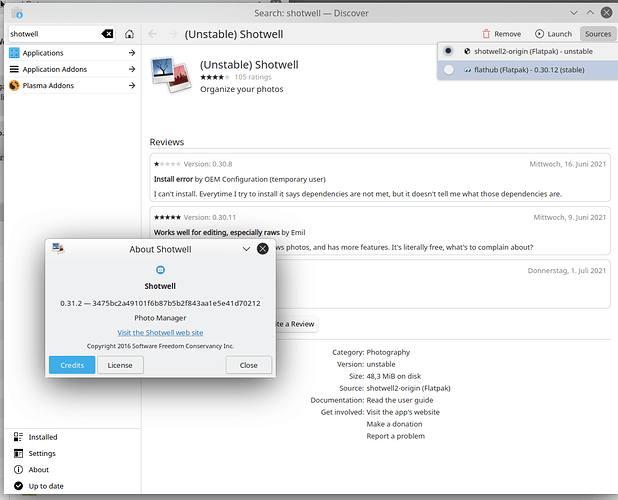Expand the Plasma Addons category

pyautogui.click(x=73, y=86)
